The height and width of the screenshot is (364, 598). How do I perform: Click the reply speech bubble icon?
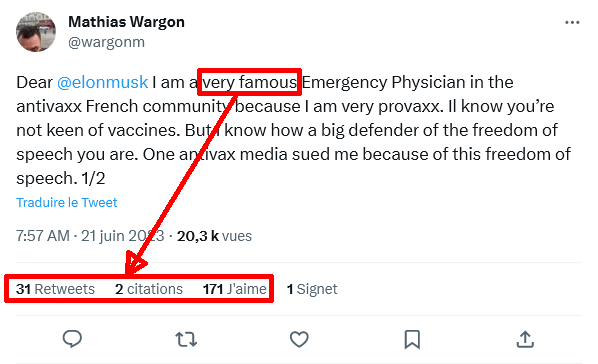point(72,339)
